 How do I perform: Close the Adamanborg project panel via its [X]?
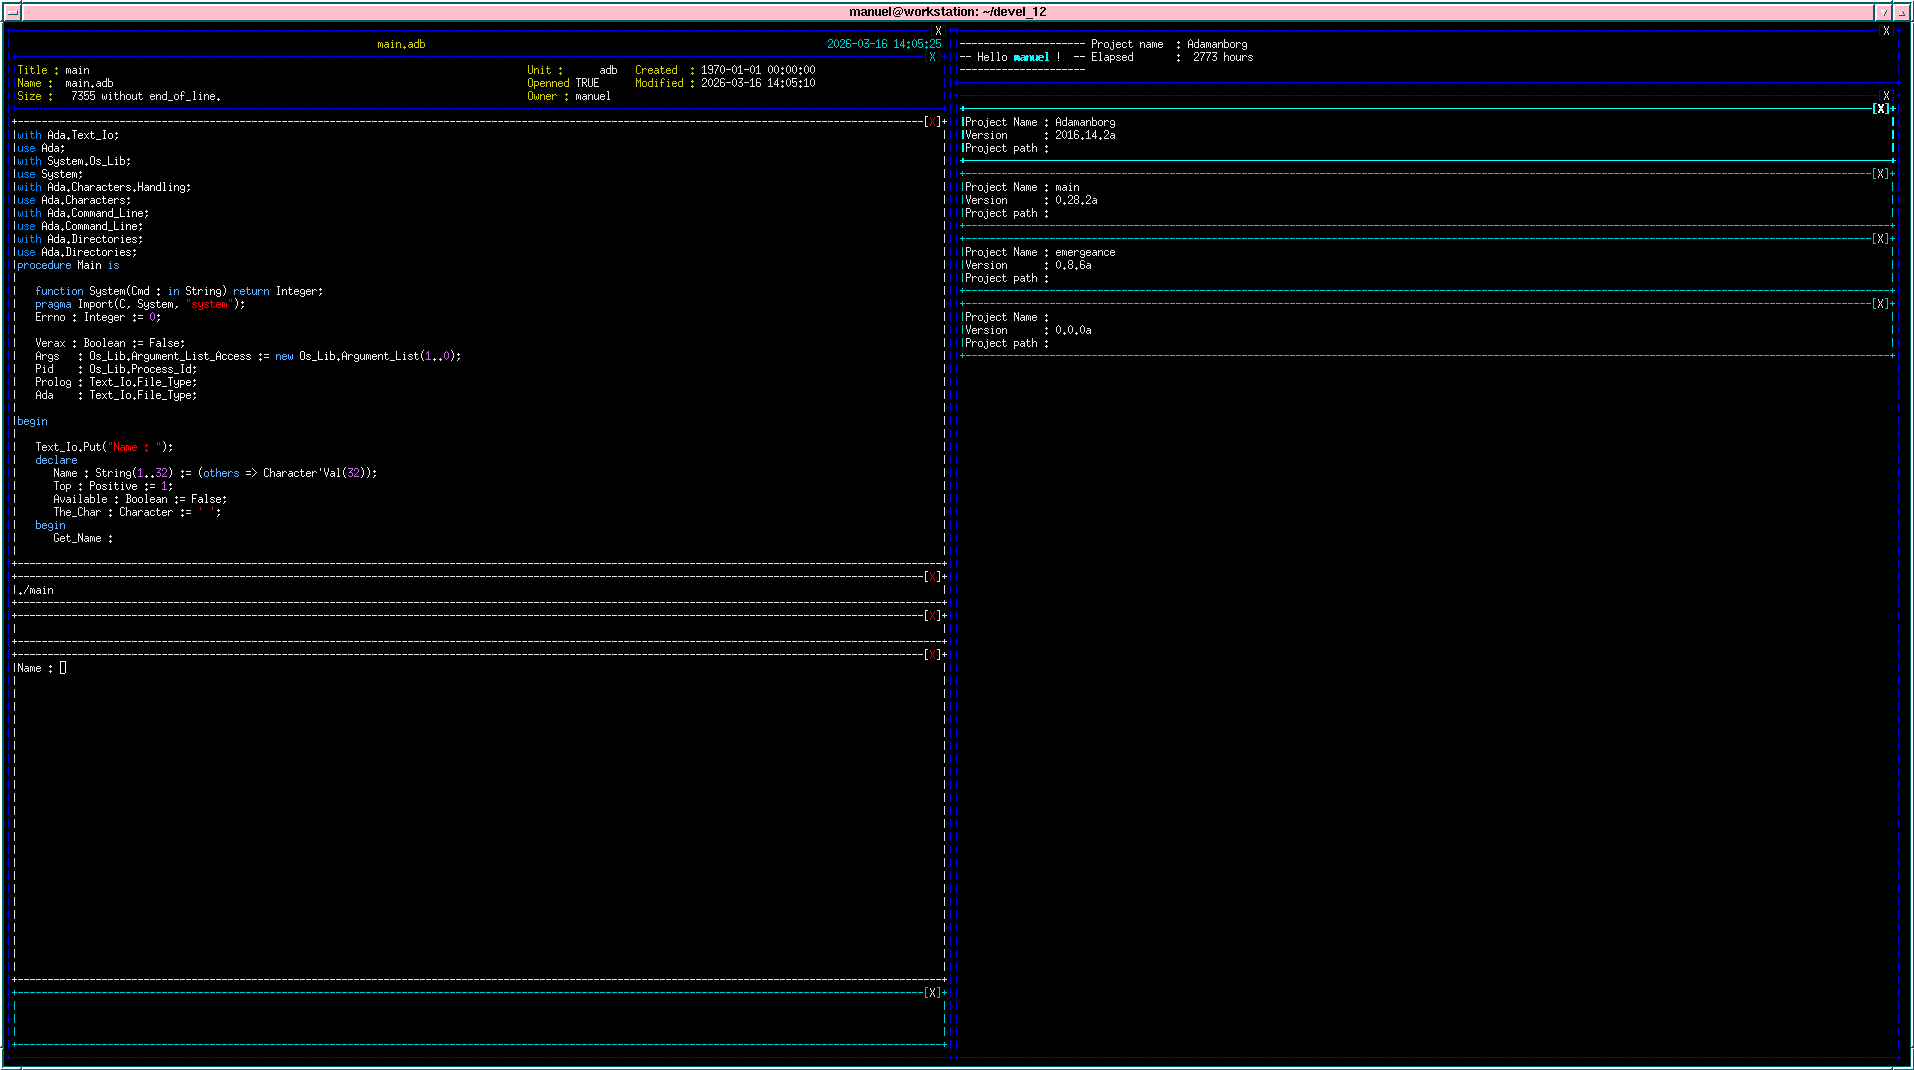coord(1881,109)
